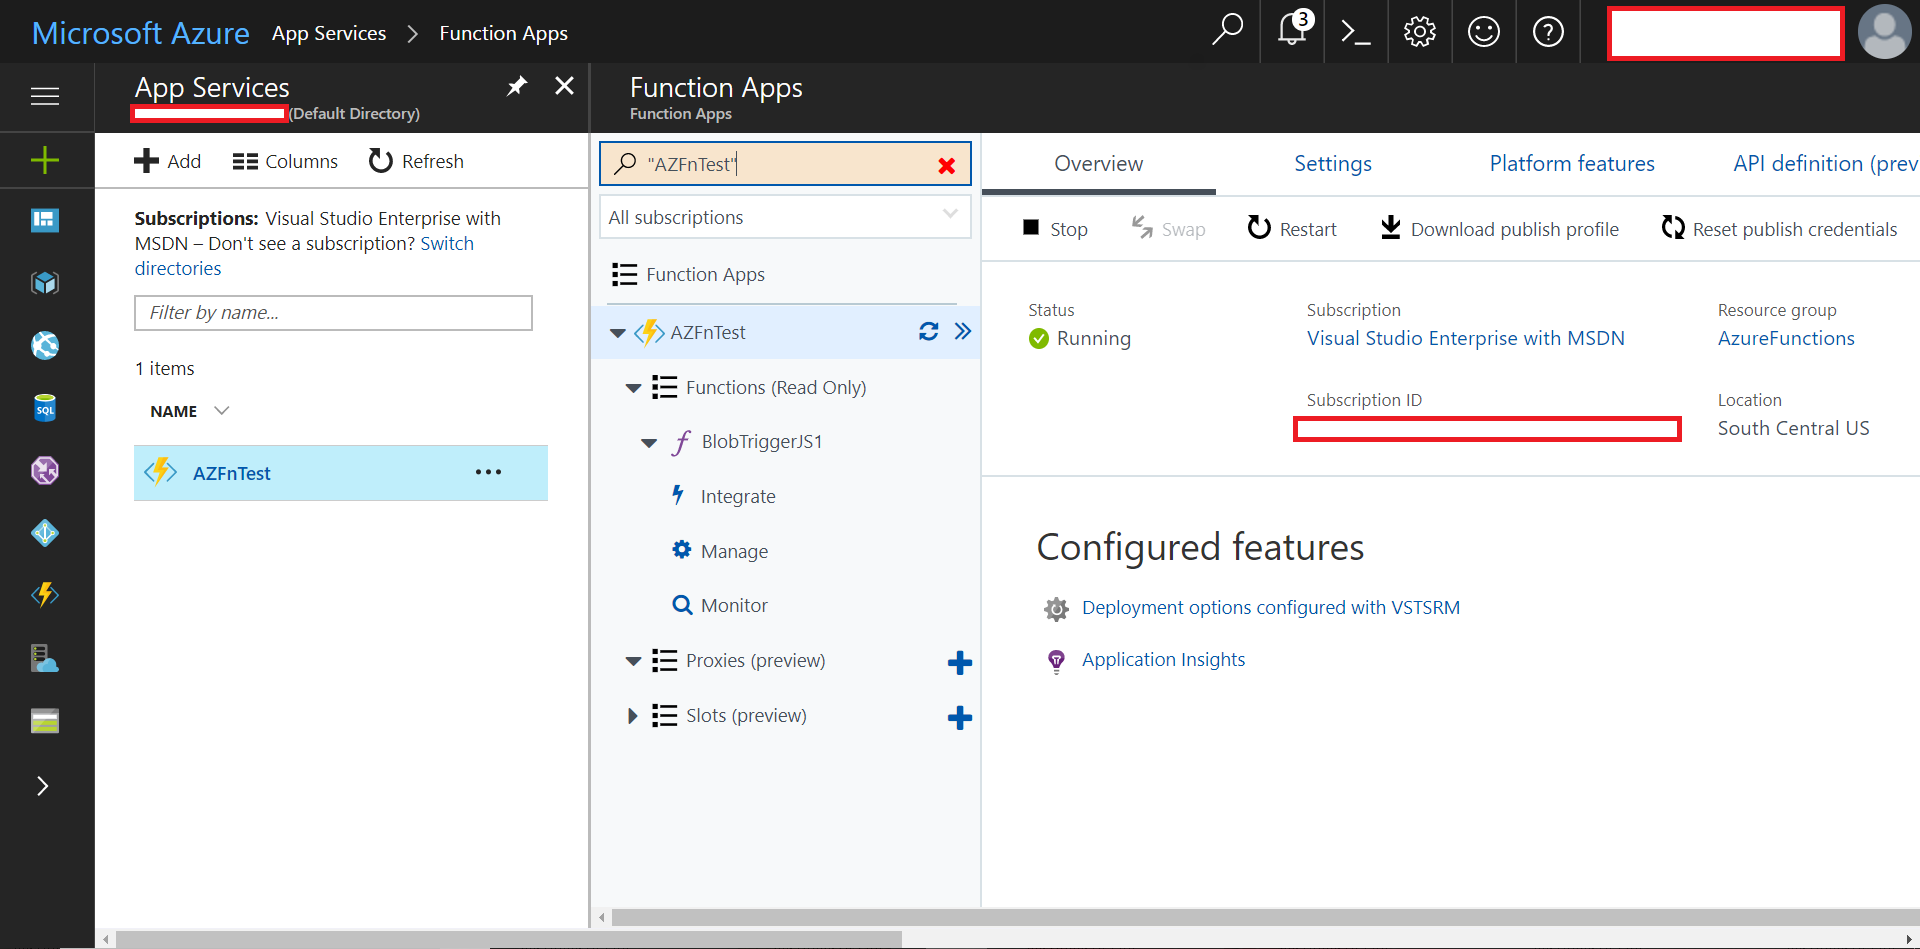
Task: Click the Swap button
Action: pos(1168,229)
